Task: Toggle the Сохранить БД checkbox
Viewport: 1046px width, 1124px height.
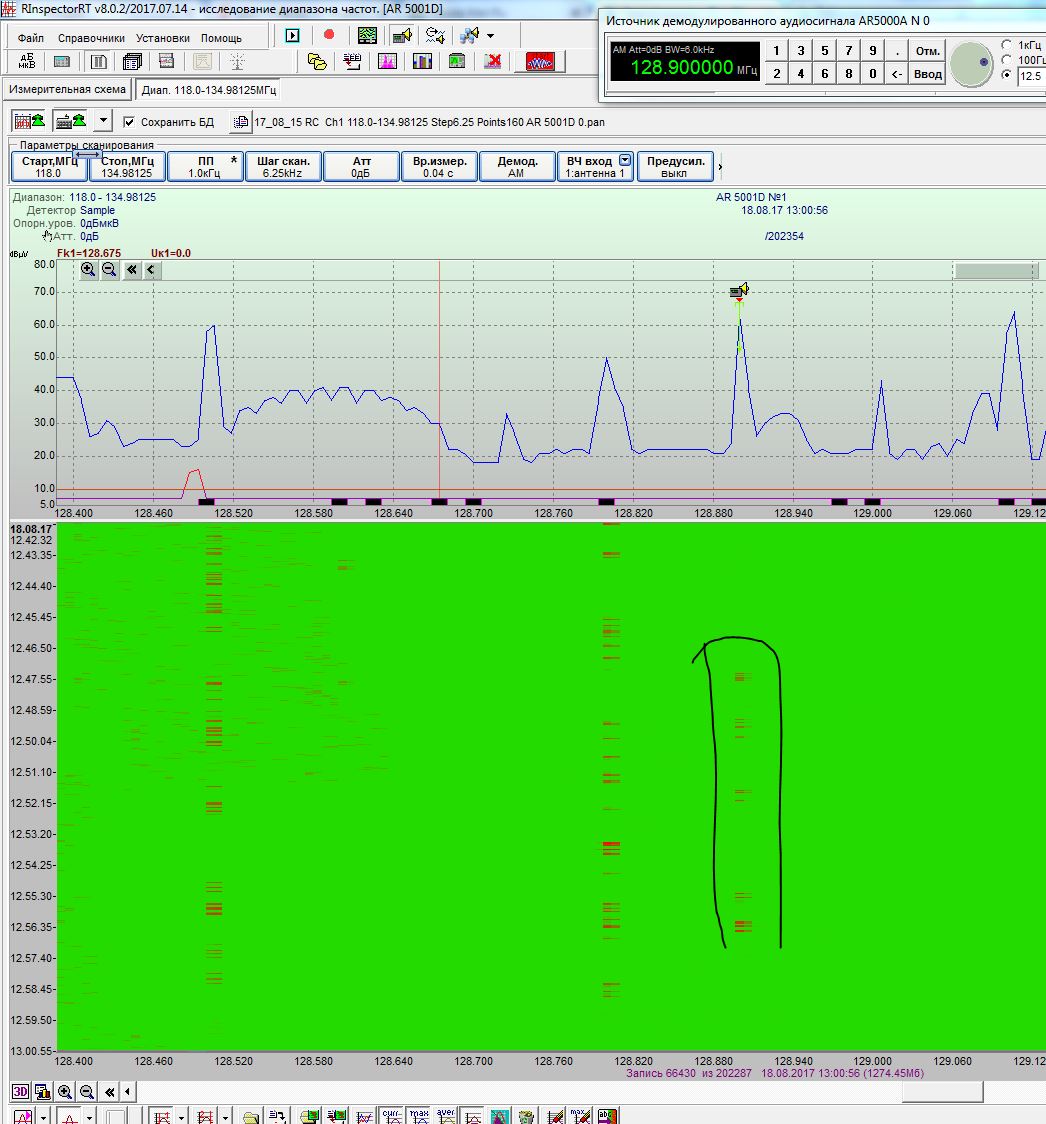Action: pos(128,122)
